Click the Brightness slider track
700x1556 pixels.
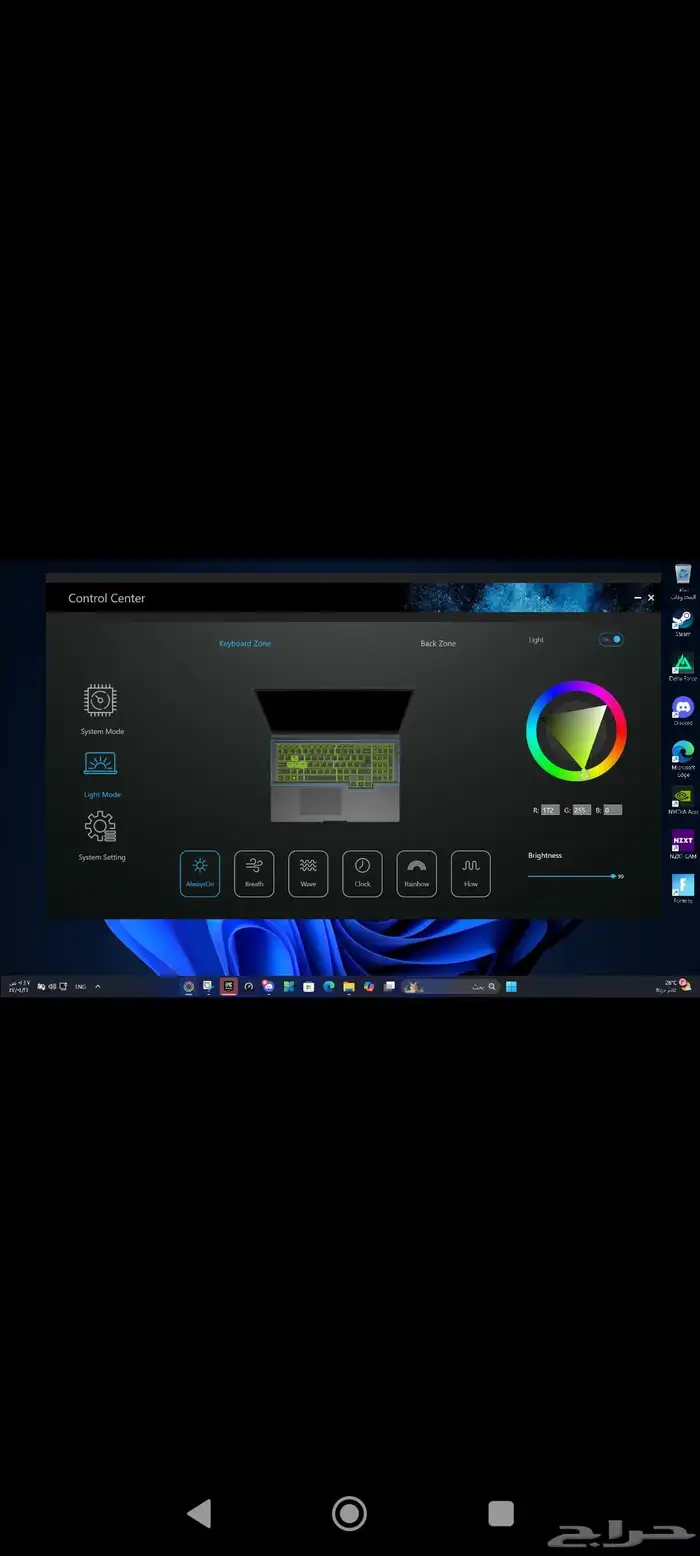pos(570,876)
